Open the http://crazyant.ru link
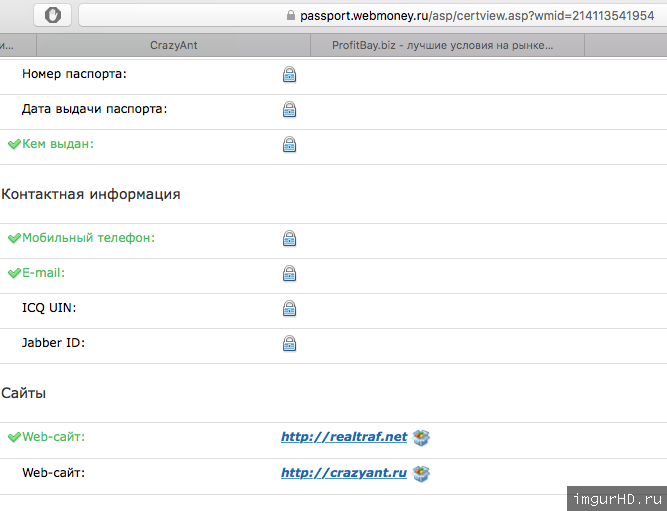Screen dimensions: 667x511 click(x=344, y=473)
